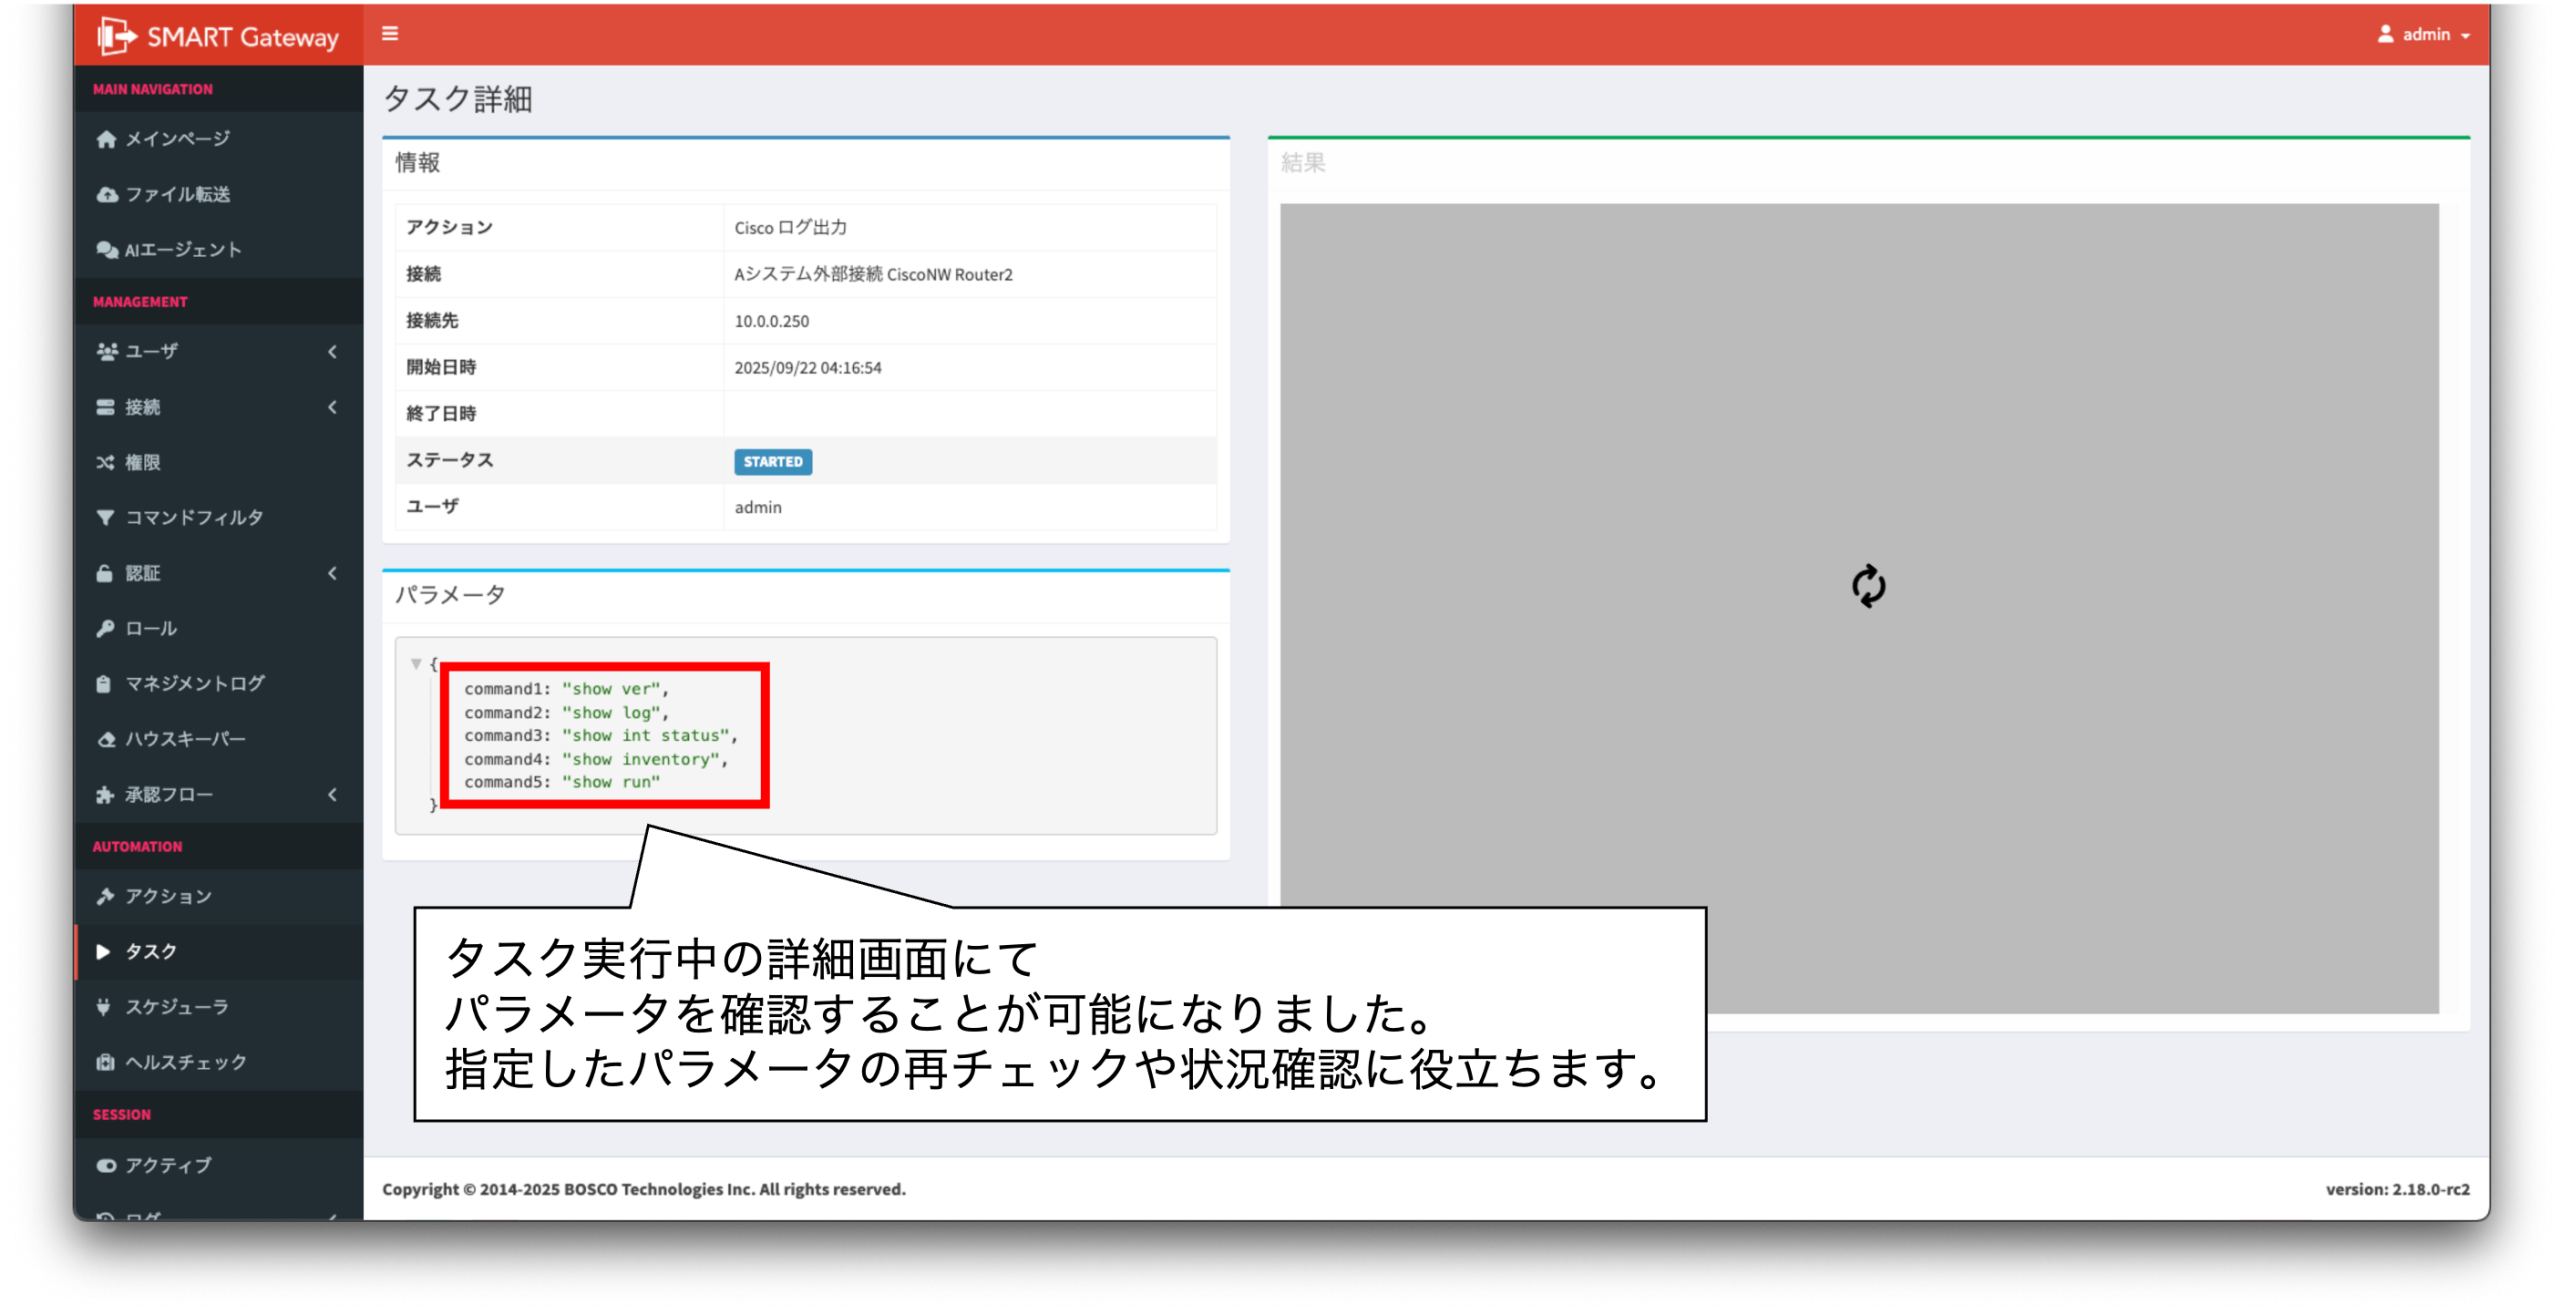Click the spinning refresh icon in results
Viewport: 2560px width, 1315px height.
click(x=1867, y=586)
